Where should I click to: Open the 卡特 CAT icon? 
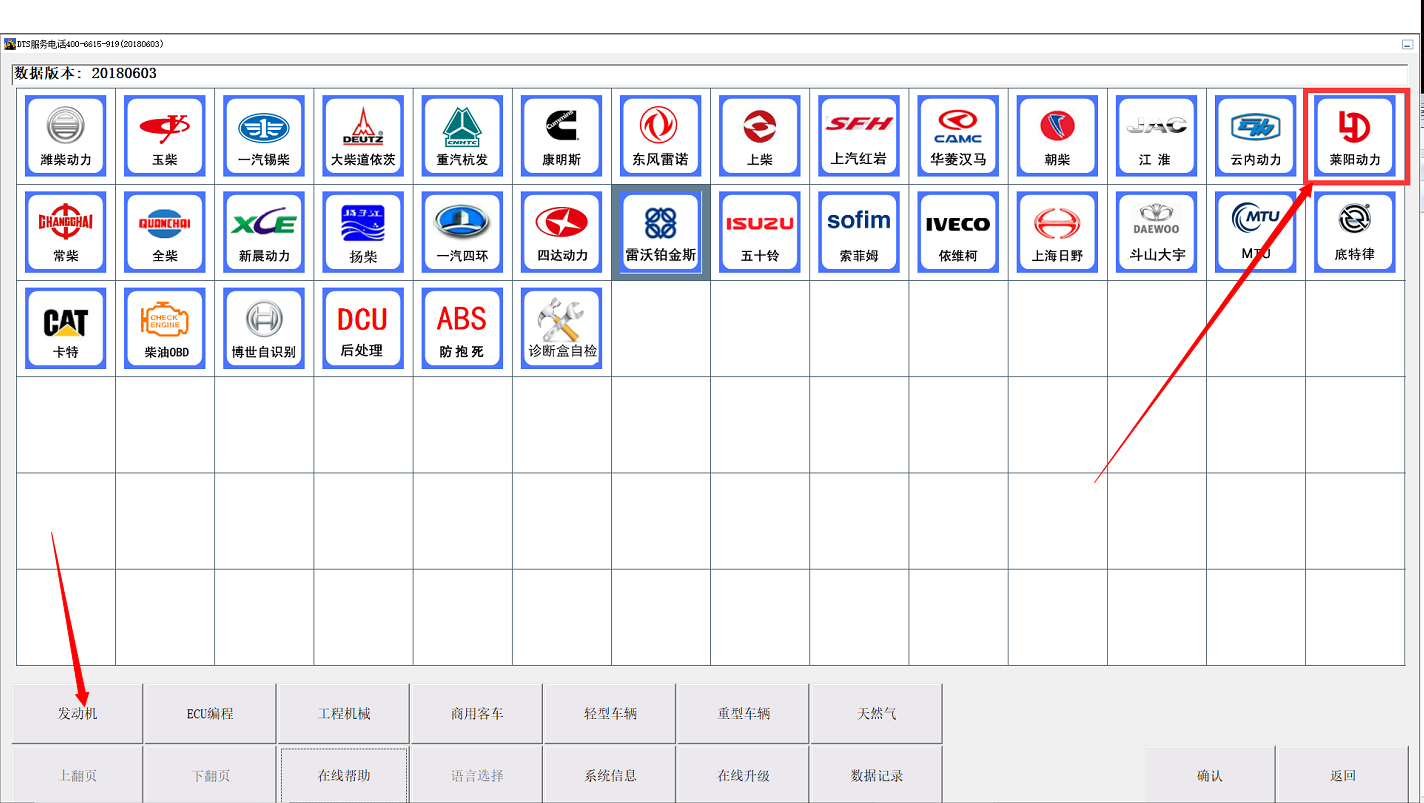point(66,328)
